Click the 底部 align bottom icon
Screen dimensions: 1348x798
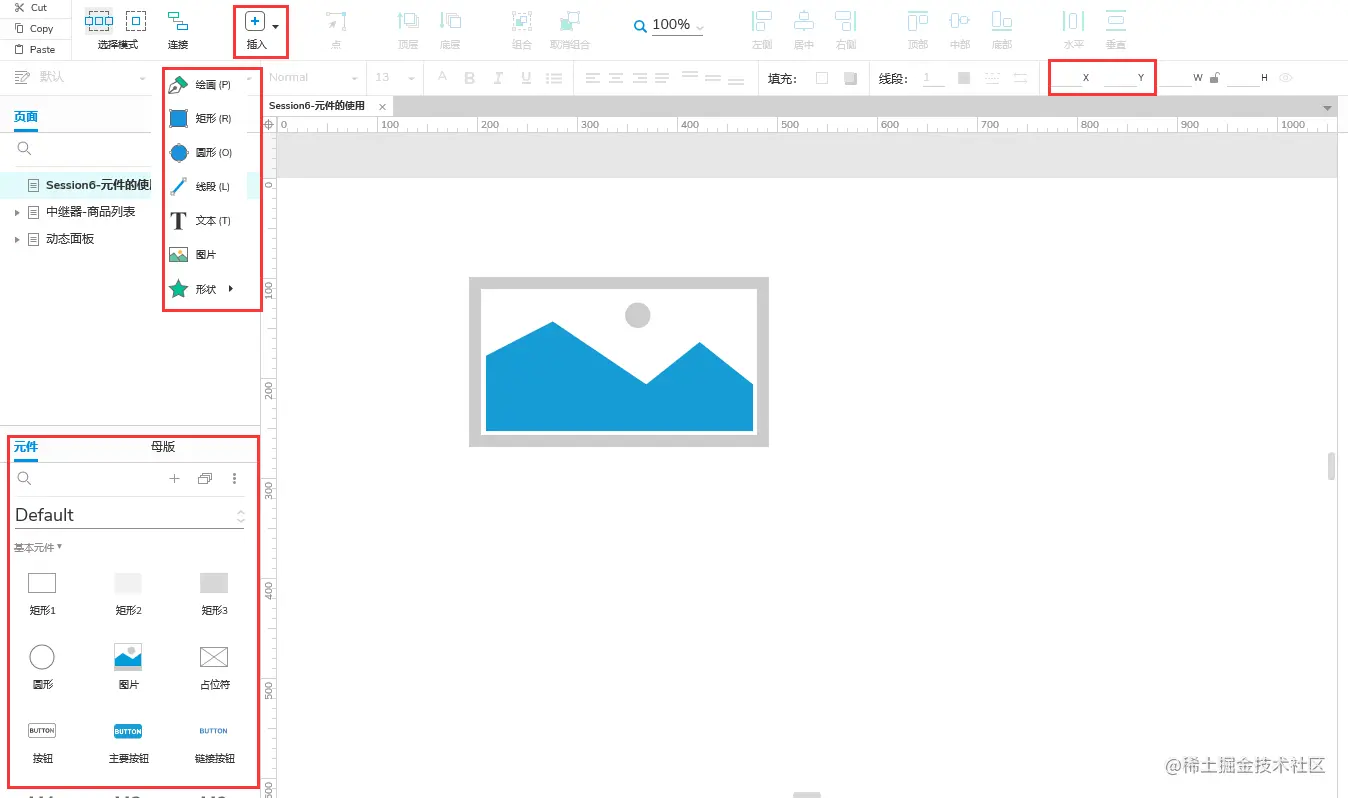click(1002, 21)
